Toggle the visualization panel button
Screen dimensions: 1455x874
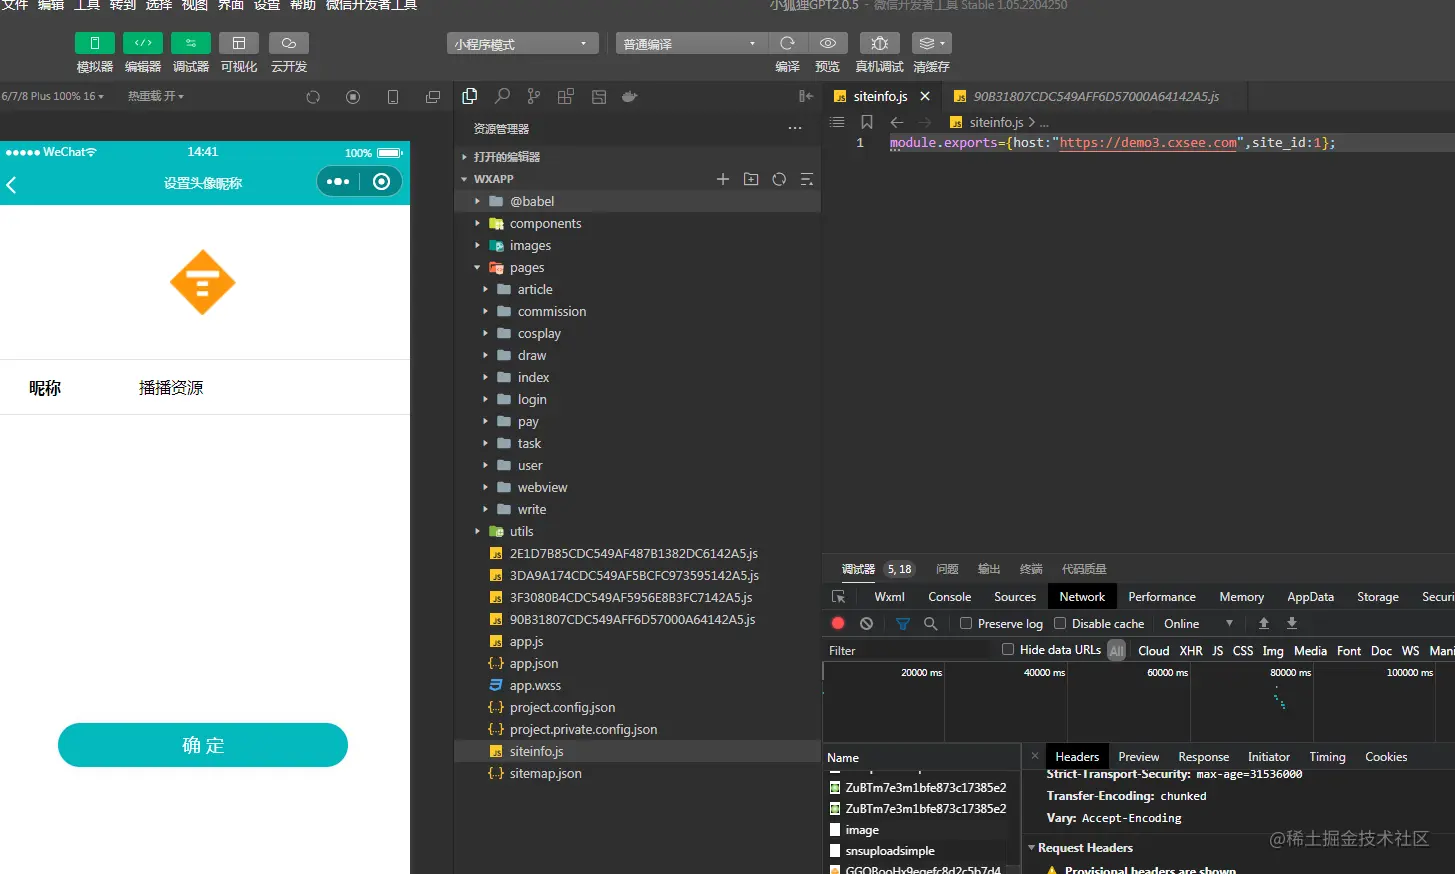[239, 43]
